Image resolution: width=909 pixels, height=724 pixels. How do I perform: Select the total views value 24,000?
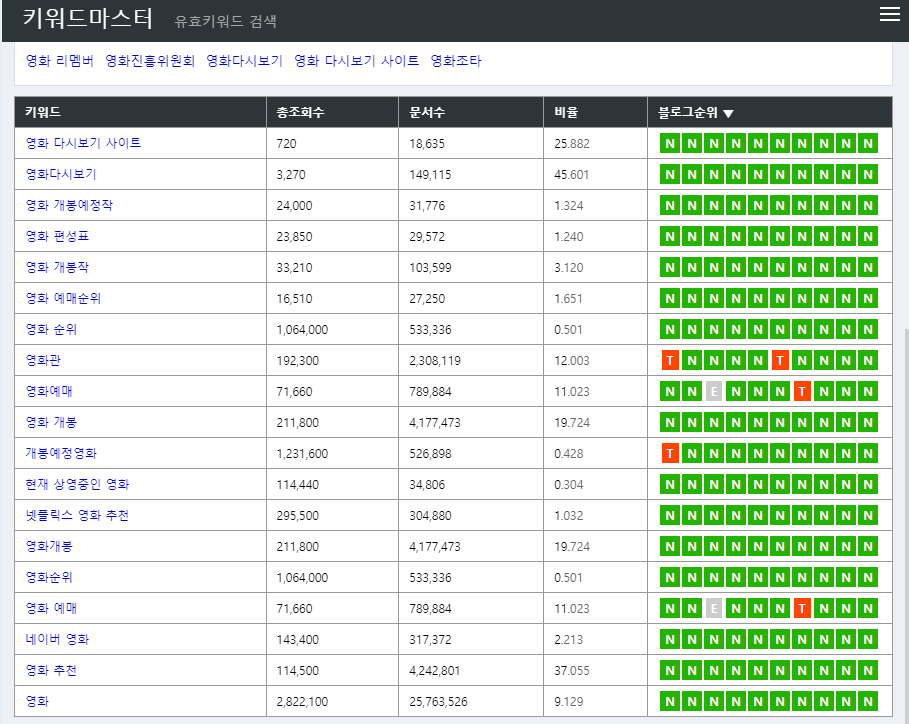tap(294, 206)
